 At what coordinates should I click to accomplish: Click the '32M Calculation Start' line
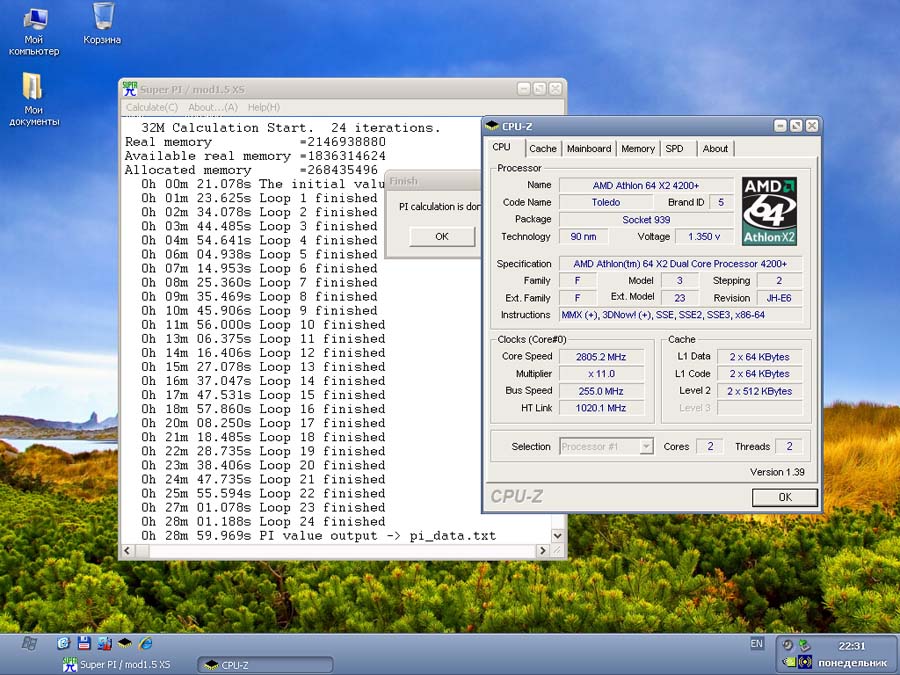pos(290,127)
